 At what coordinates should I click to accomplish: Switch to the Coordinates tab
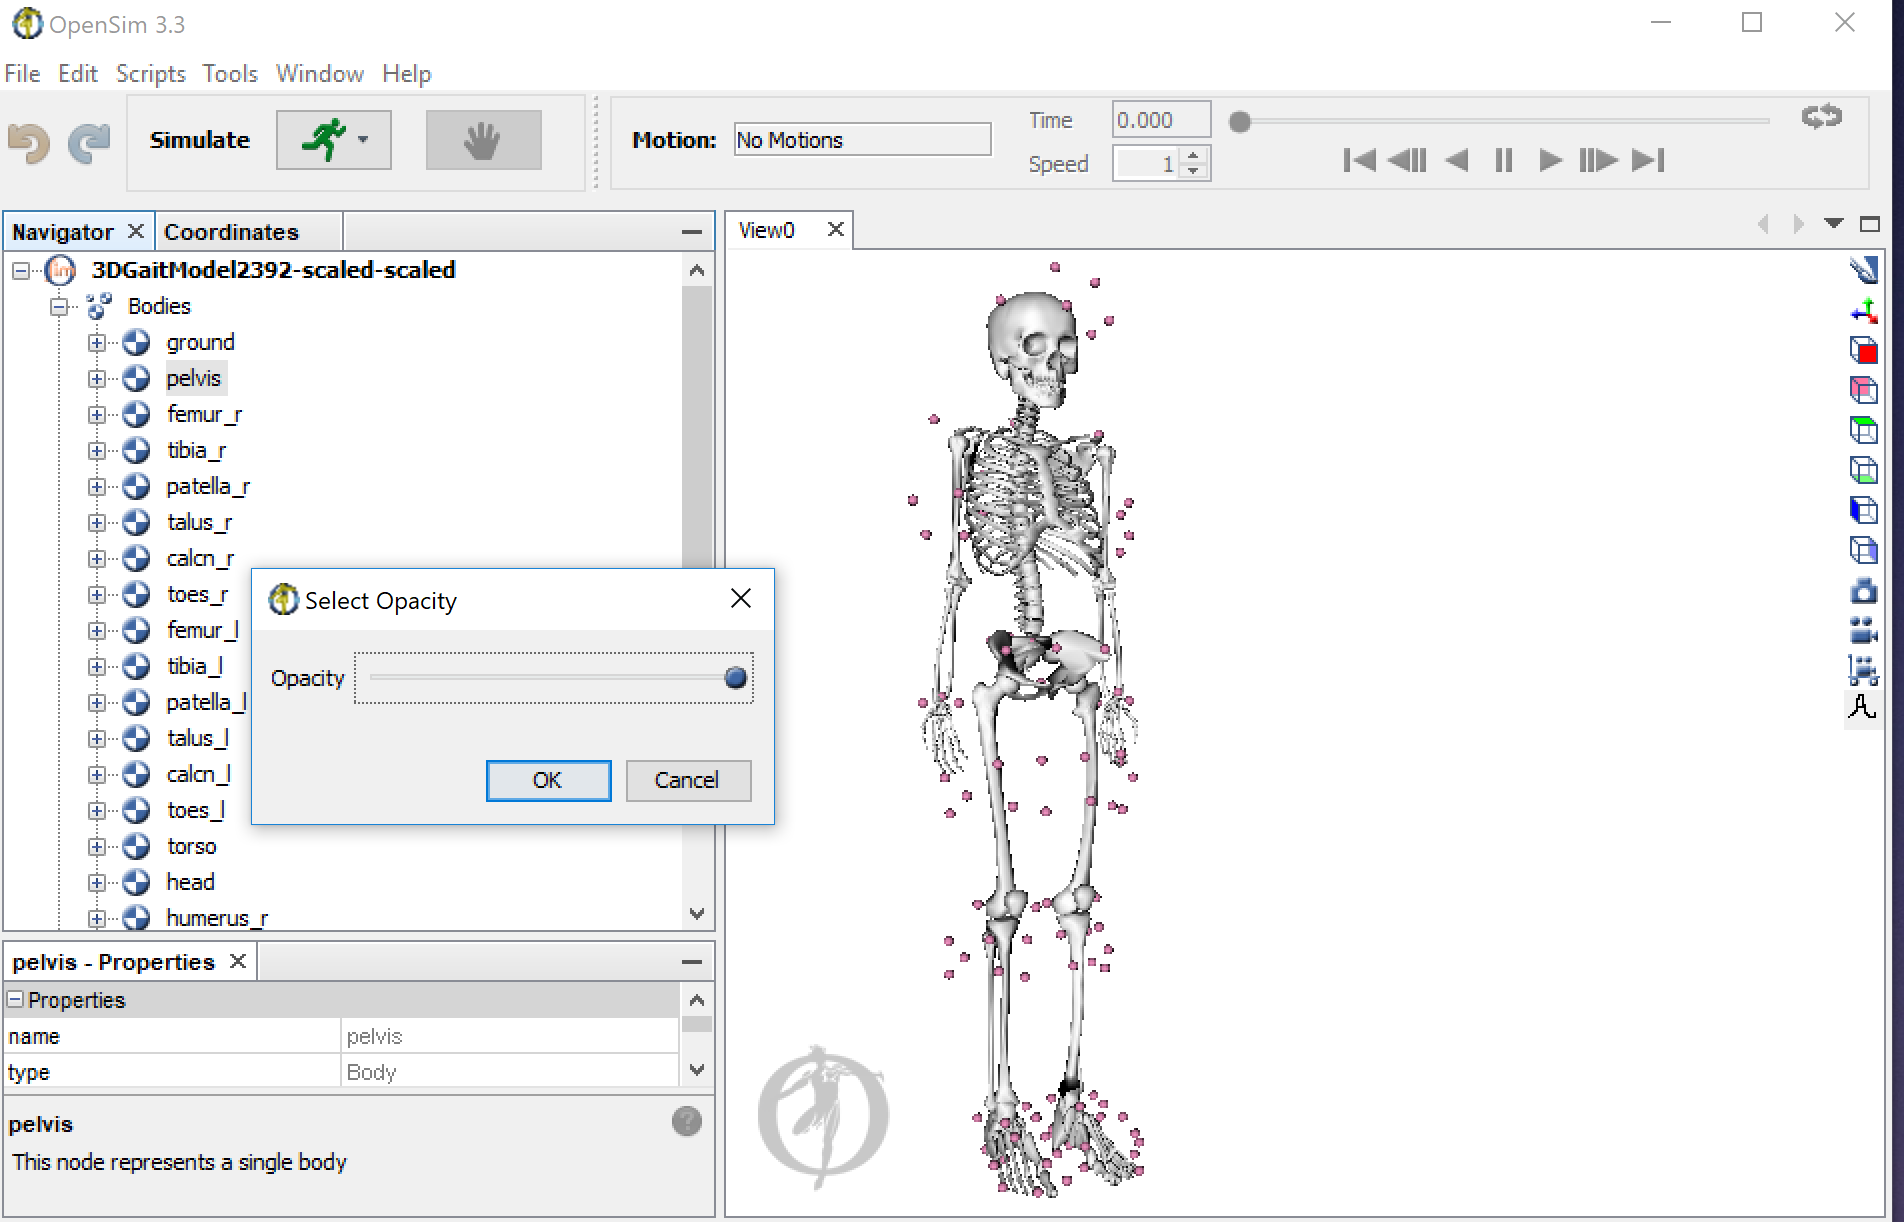click(230, 231)
